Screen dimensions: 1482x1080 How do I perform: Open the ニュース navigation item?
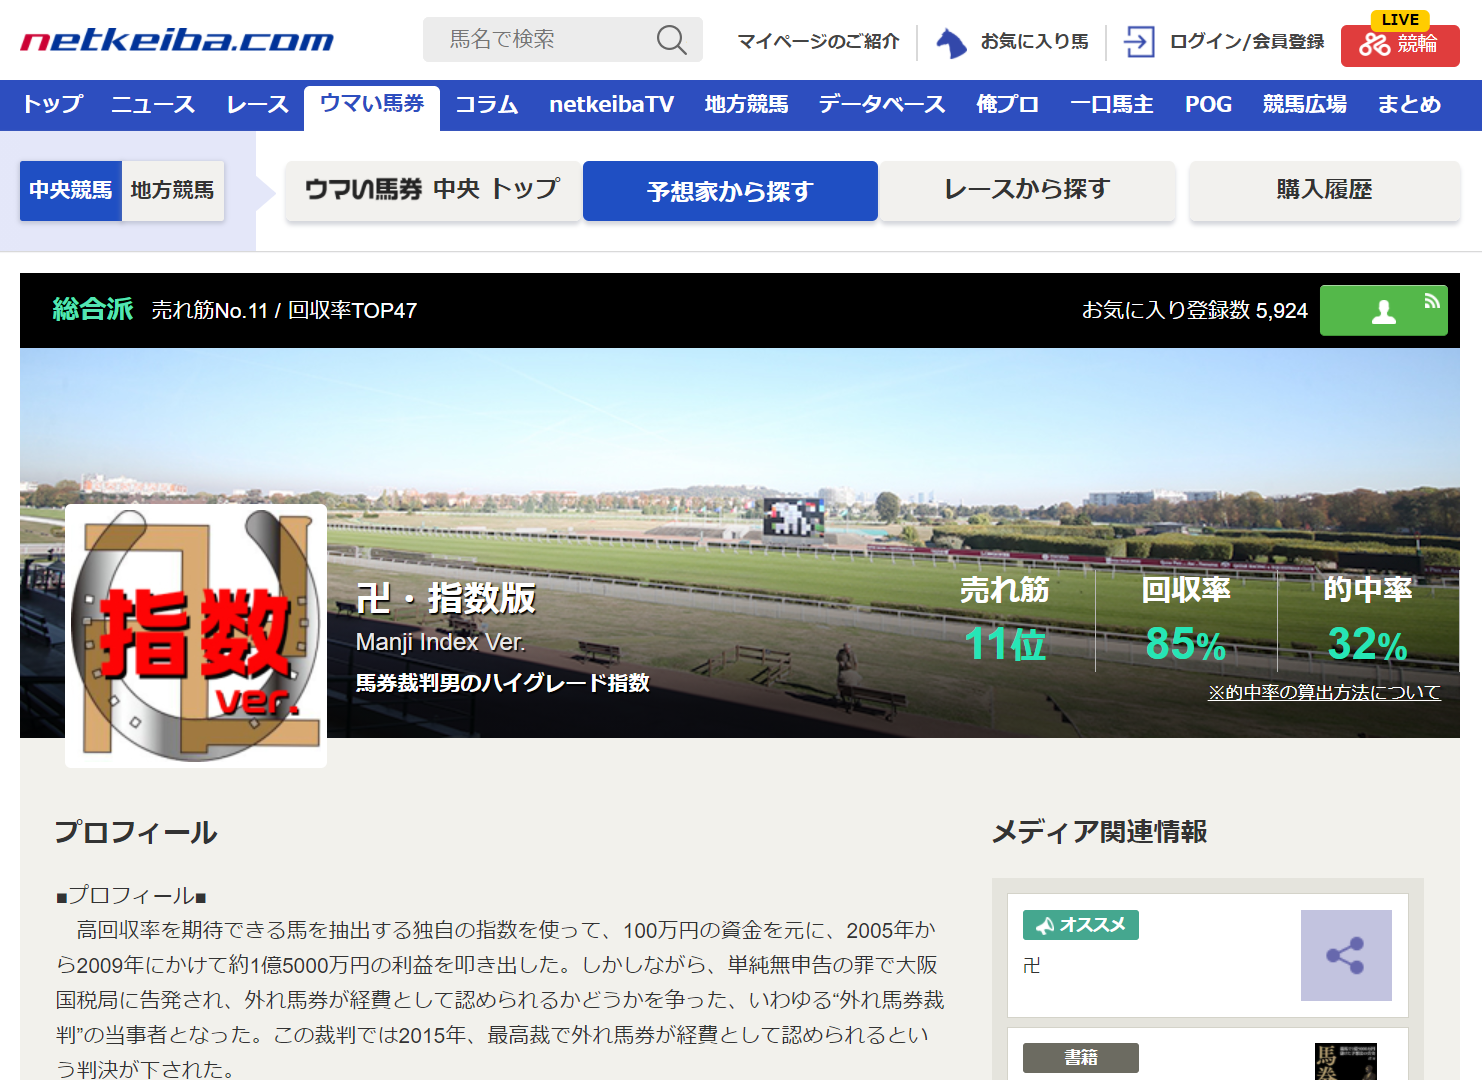coord(153,104)
